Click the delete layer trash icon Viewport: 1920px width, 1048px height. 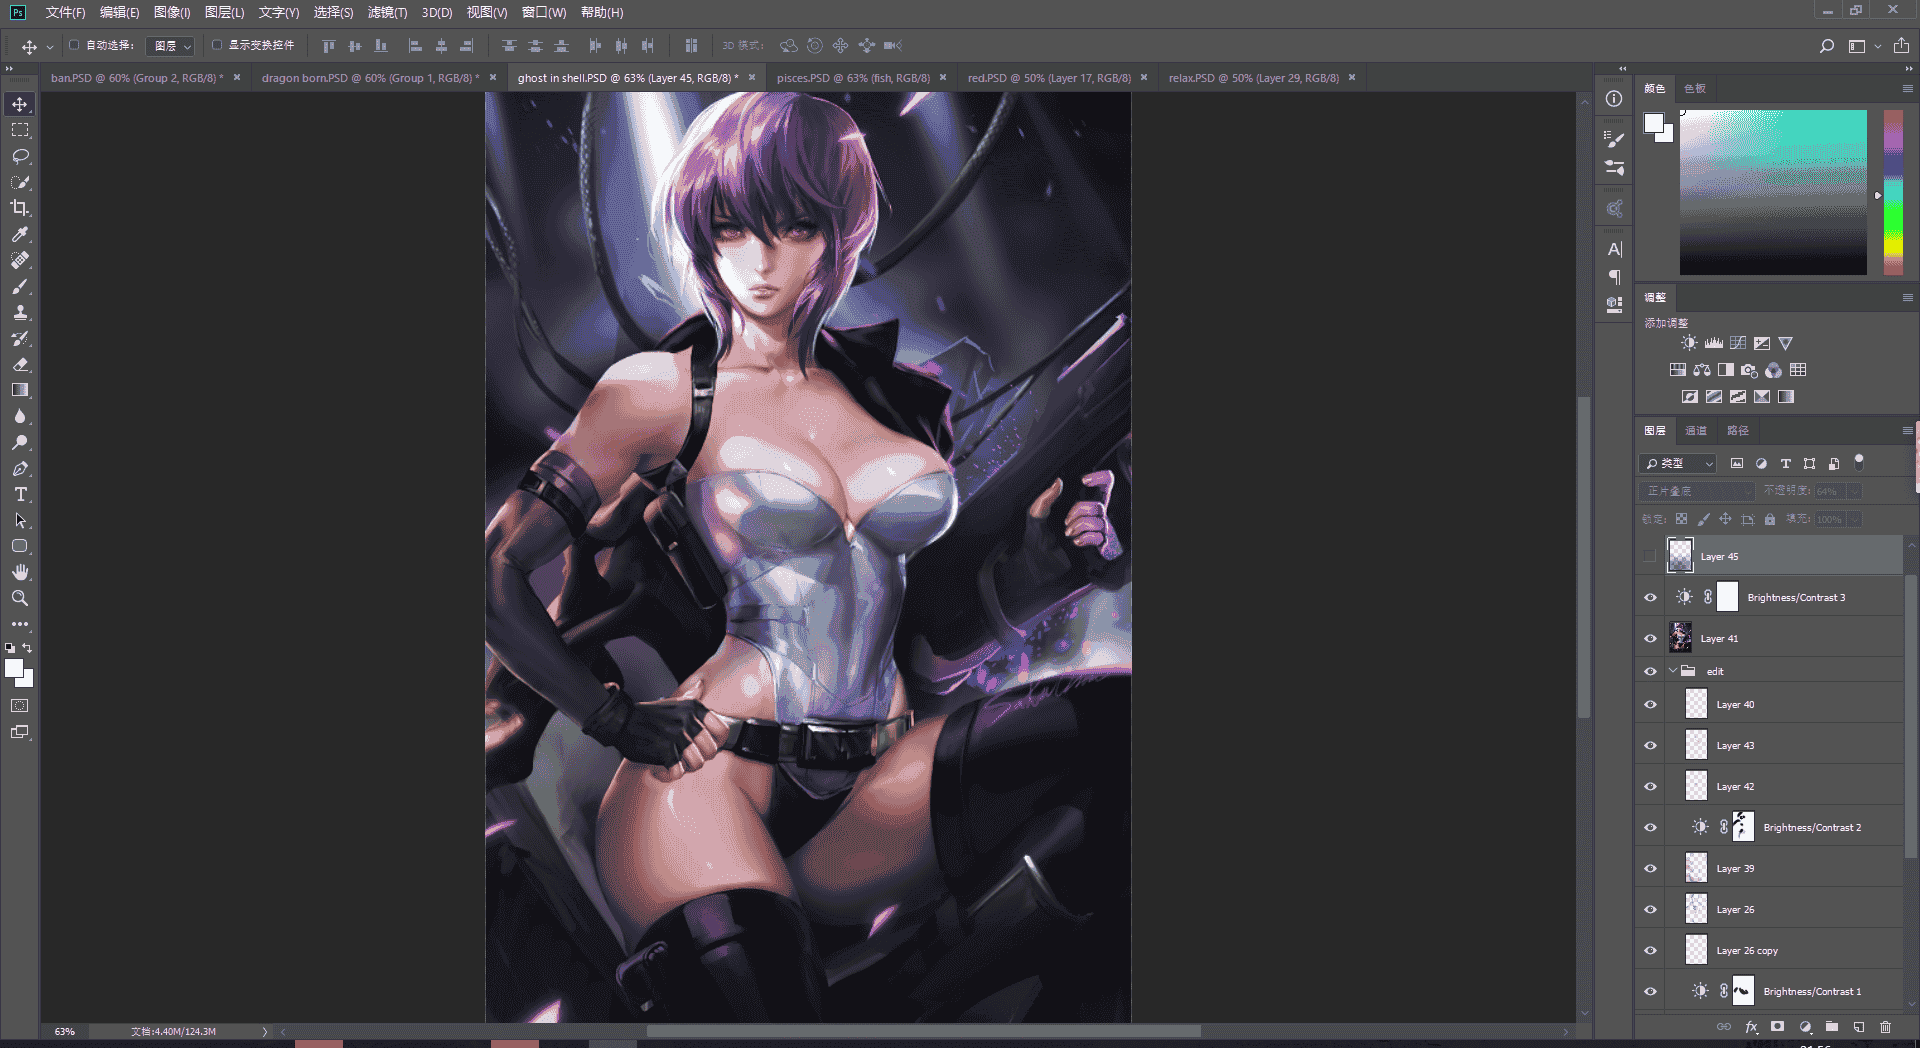point(1885,1027)
